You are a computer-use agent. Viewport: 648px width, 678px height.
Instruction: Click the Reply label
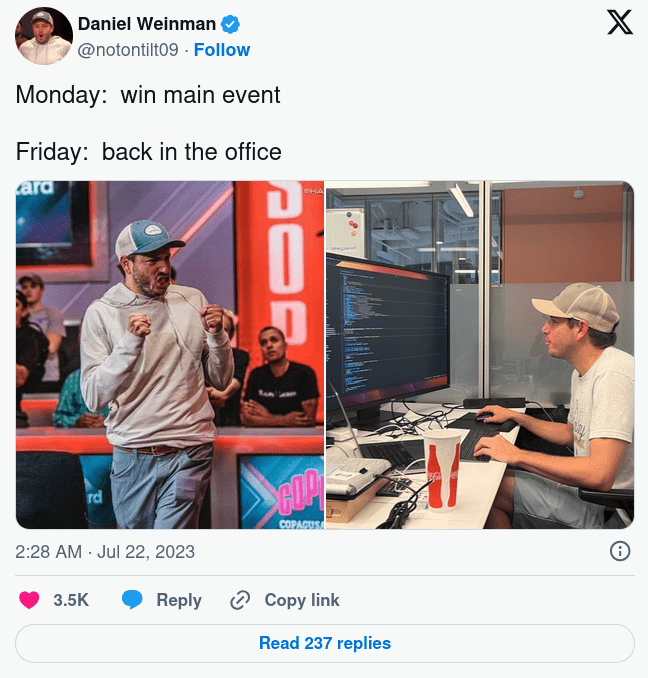click(179, 600)
